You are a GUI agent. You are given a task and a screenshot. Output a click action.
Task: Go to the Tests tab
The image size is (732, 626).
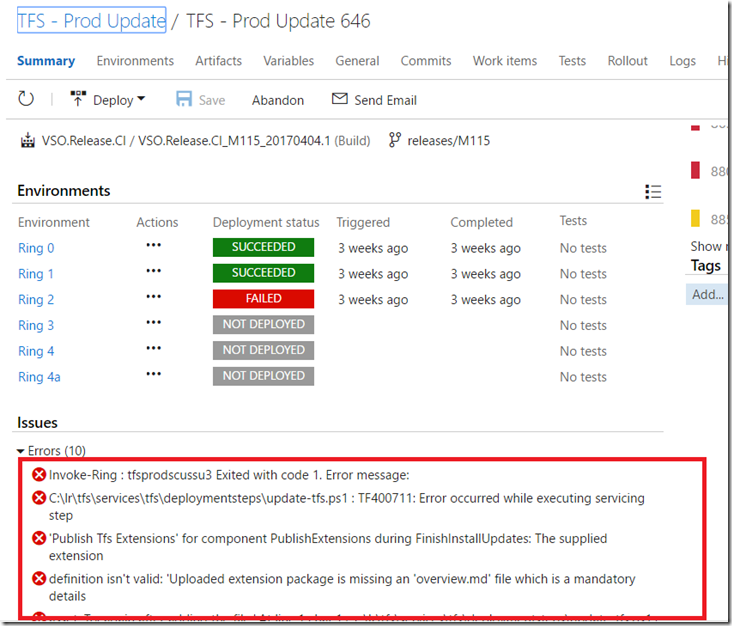click(x=572, y=61)
